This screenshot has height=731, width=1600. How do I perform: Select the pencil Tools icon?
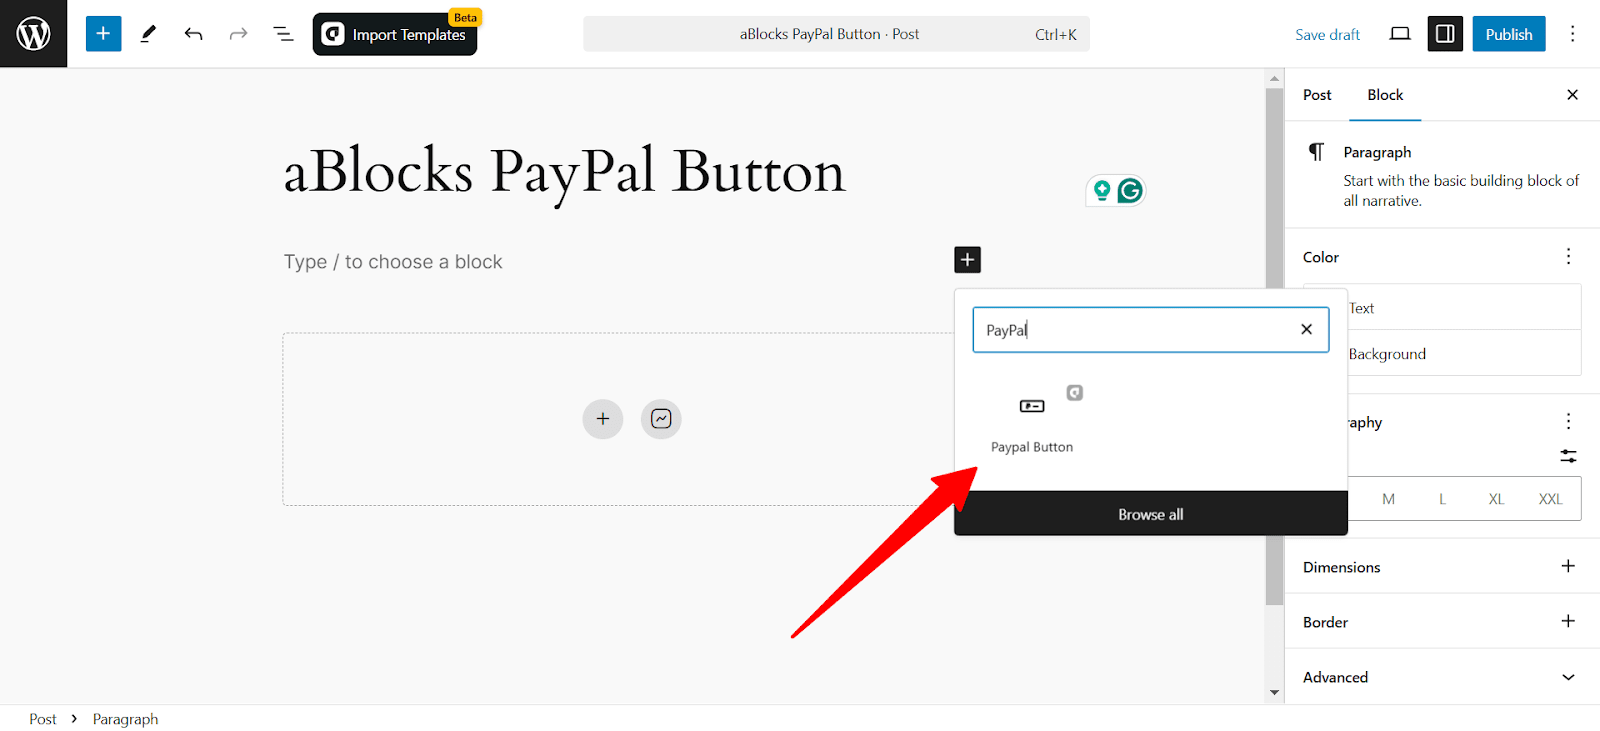pyautogui.click(x=148, y=34)
